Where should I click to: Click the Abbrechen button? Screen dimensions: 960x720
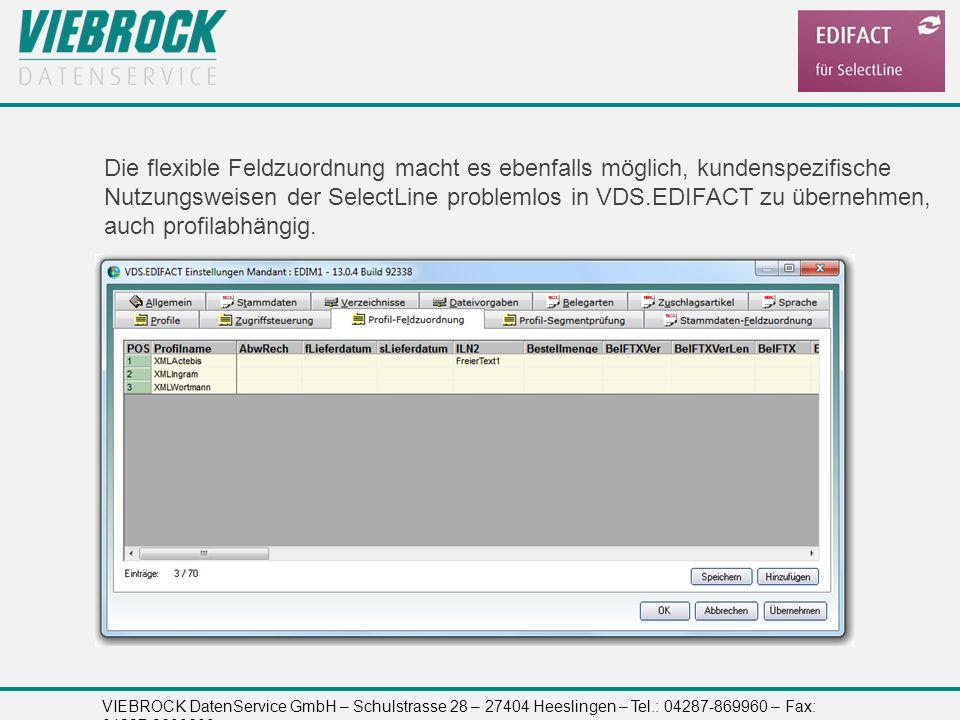726,610
